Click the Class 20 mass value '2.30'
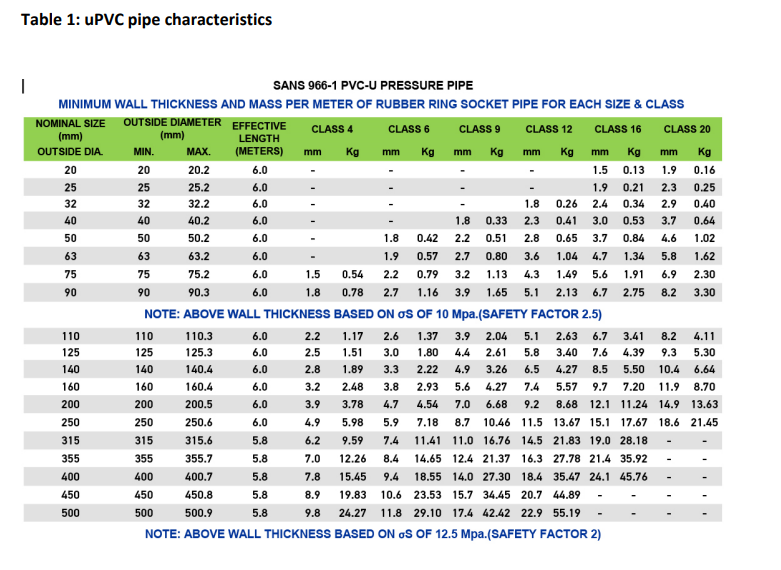This screenshot has height=570, width=781. (x=704, y=274)
